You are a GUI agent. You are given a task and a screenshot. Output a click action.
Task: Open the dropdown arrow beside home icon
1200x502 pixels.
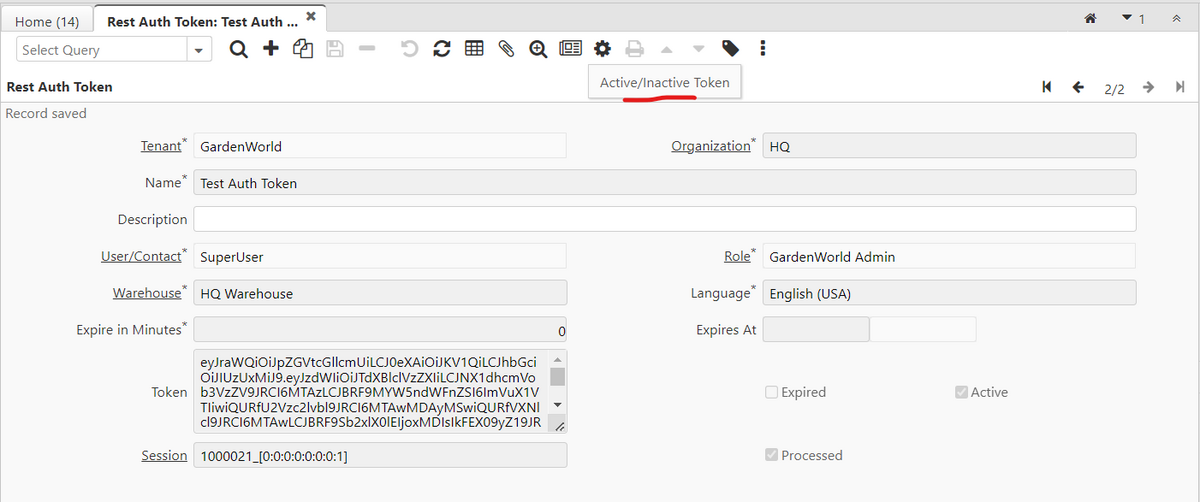point(1126,18)
